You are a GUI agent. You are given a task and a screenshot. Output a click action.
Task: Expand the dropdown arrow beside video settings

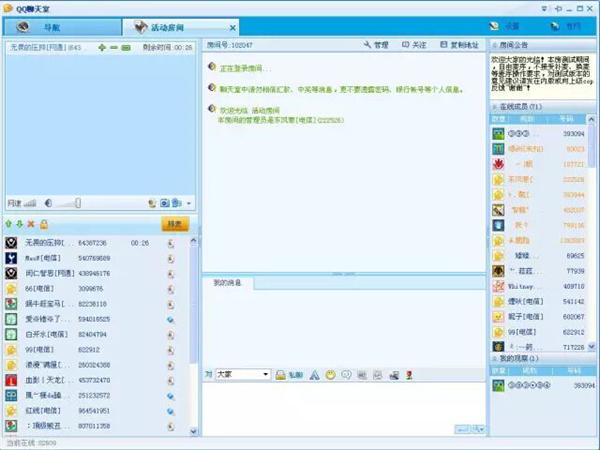188,203
